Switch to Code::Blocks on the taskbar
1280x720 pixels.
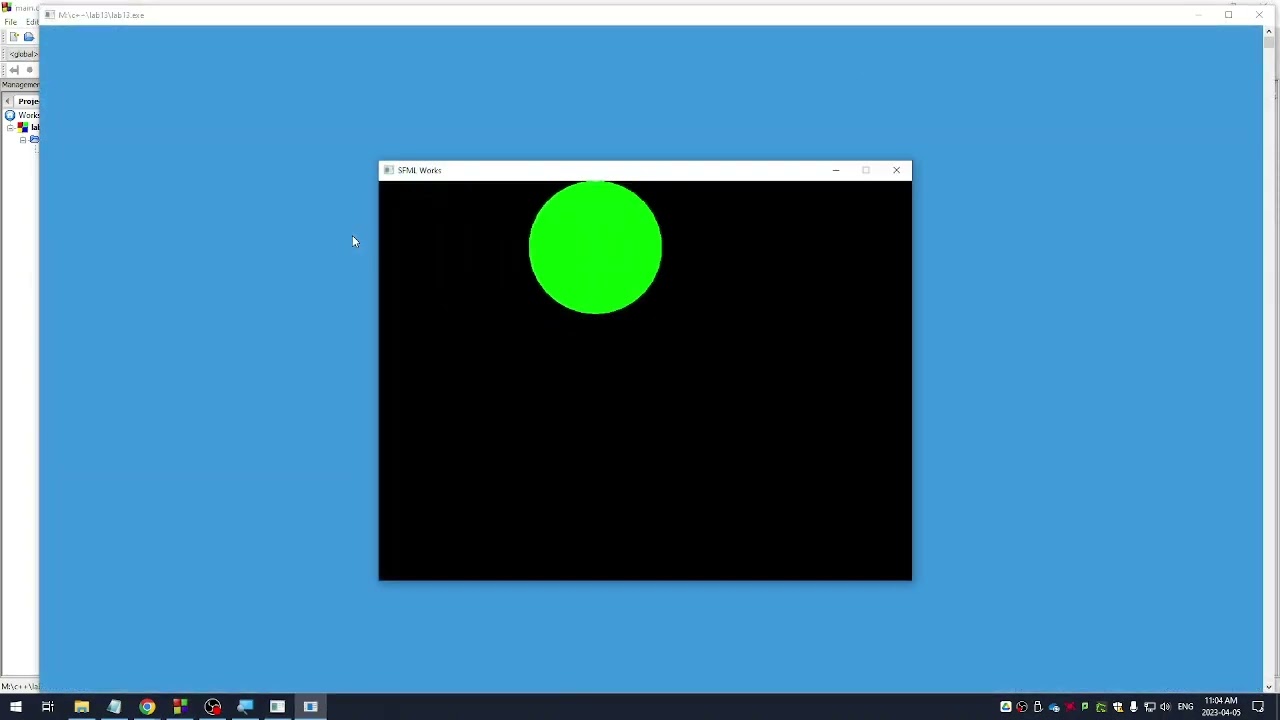point(180,707)
